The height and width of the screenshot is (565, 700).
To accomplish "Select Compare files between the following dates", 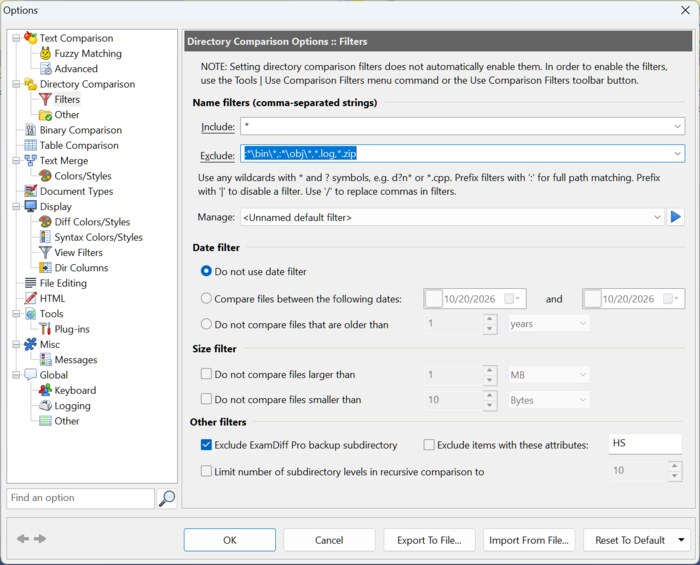I will point(206,299).
